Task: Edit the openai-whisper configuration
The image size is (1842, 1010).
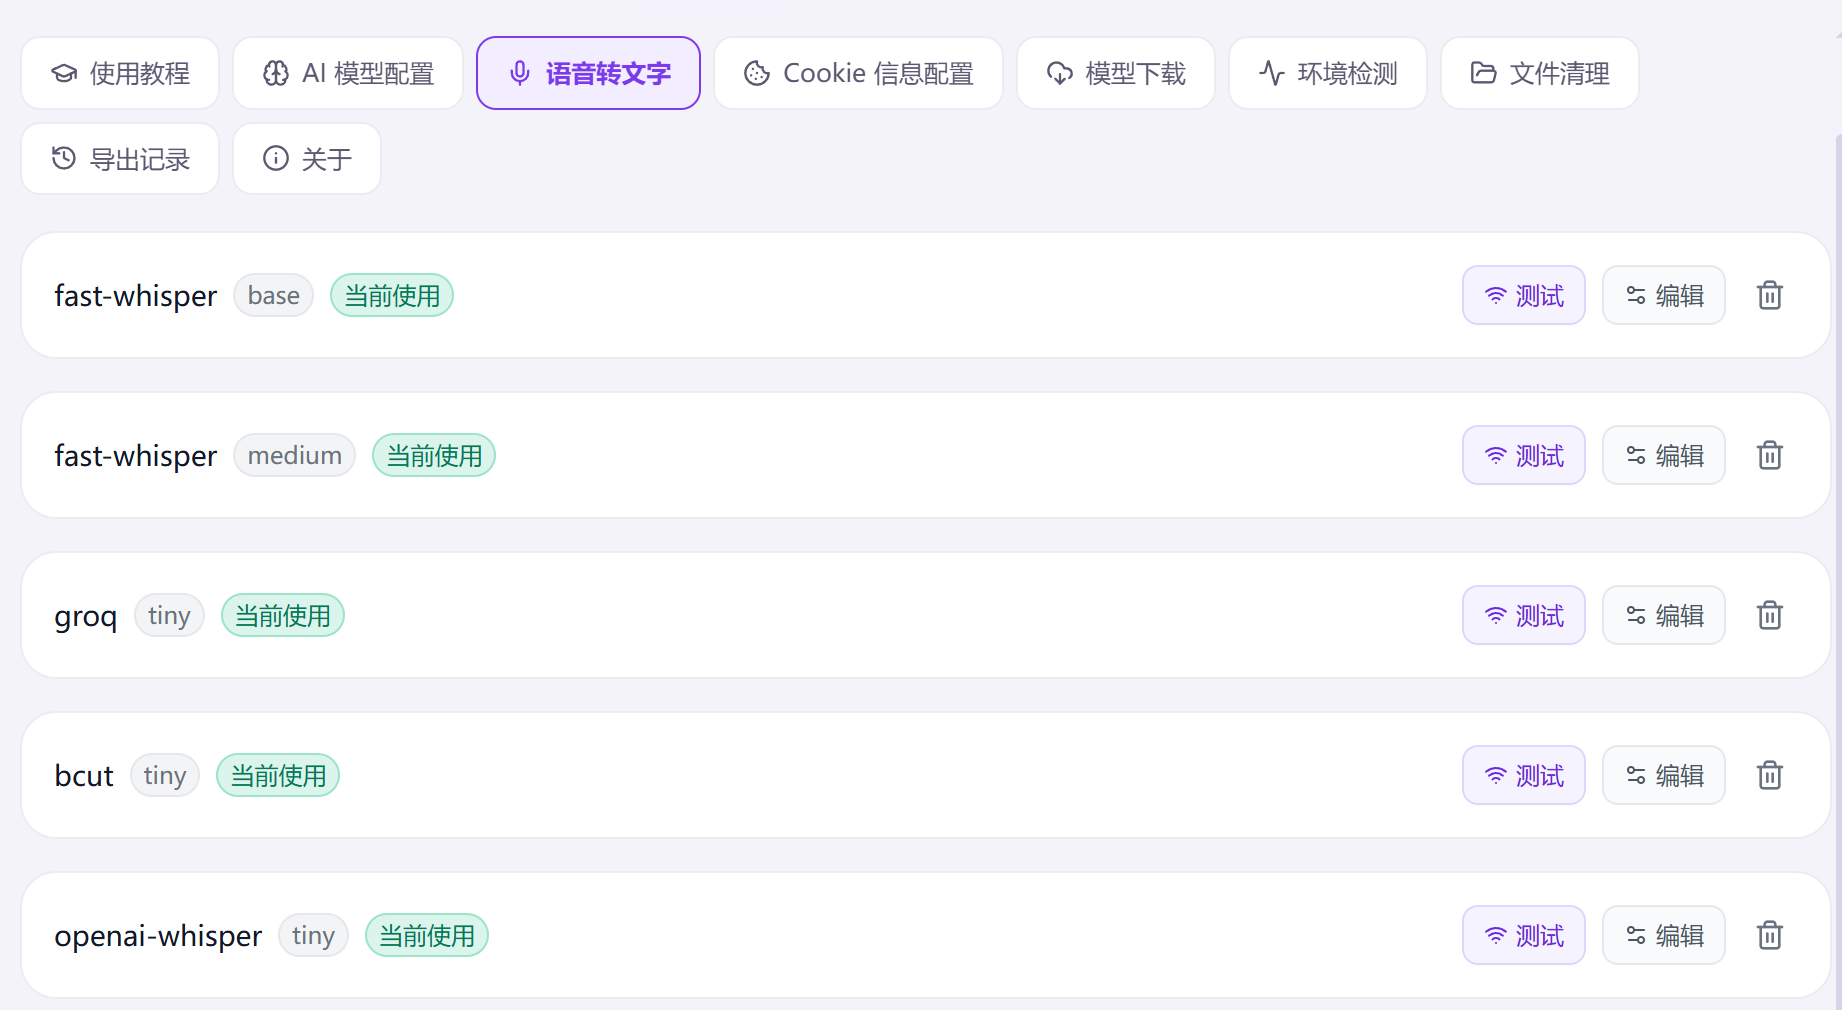Action: (1664, 935)
